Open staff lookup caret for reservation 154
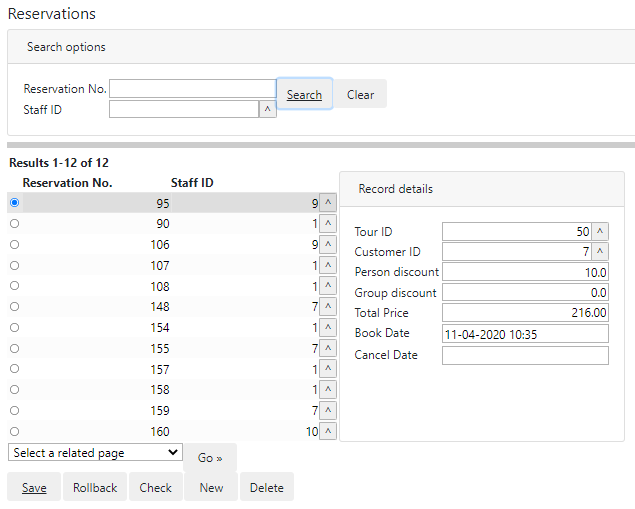The width and height of the screenshot is (635, 509). [328, 328]
